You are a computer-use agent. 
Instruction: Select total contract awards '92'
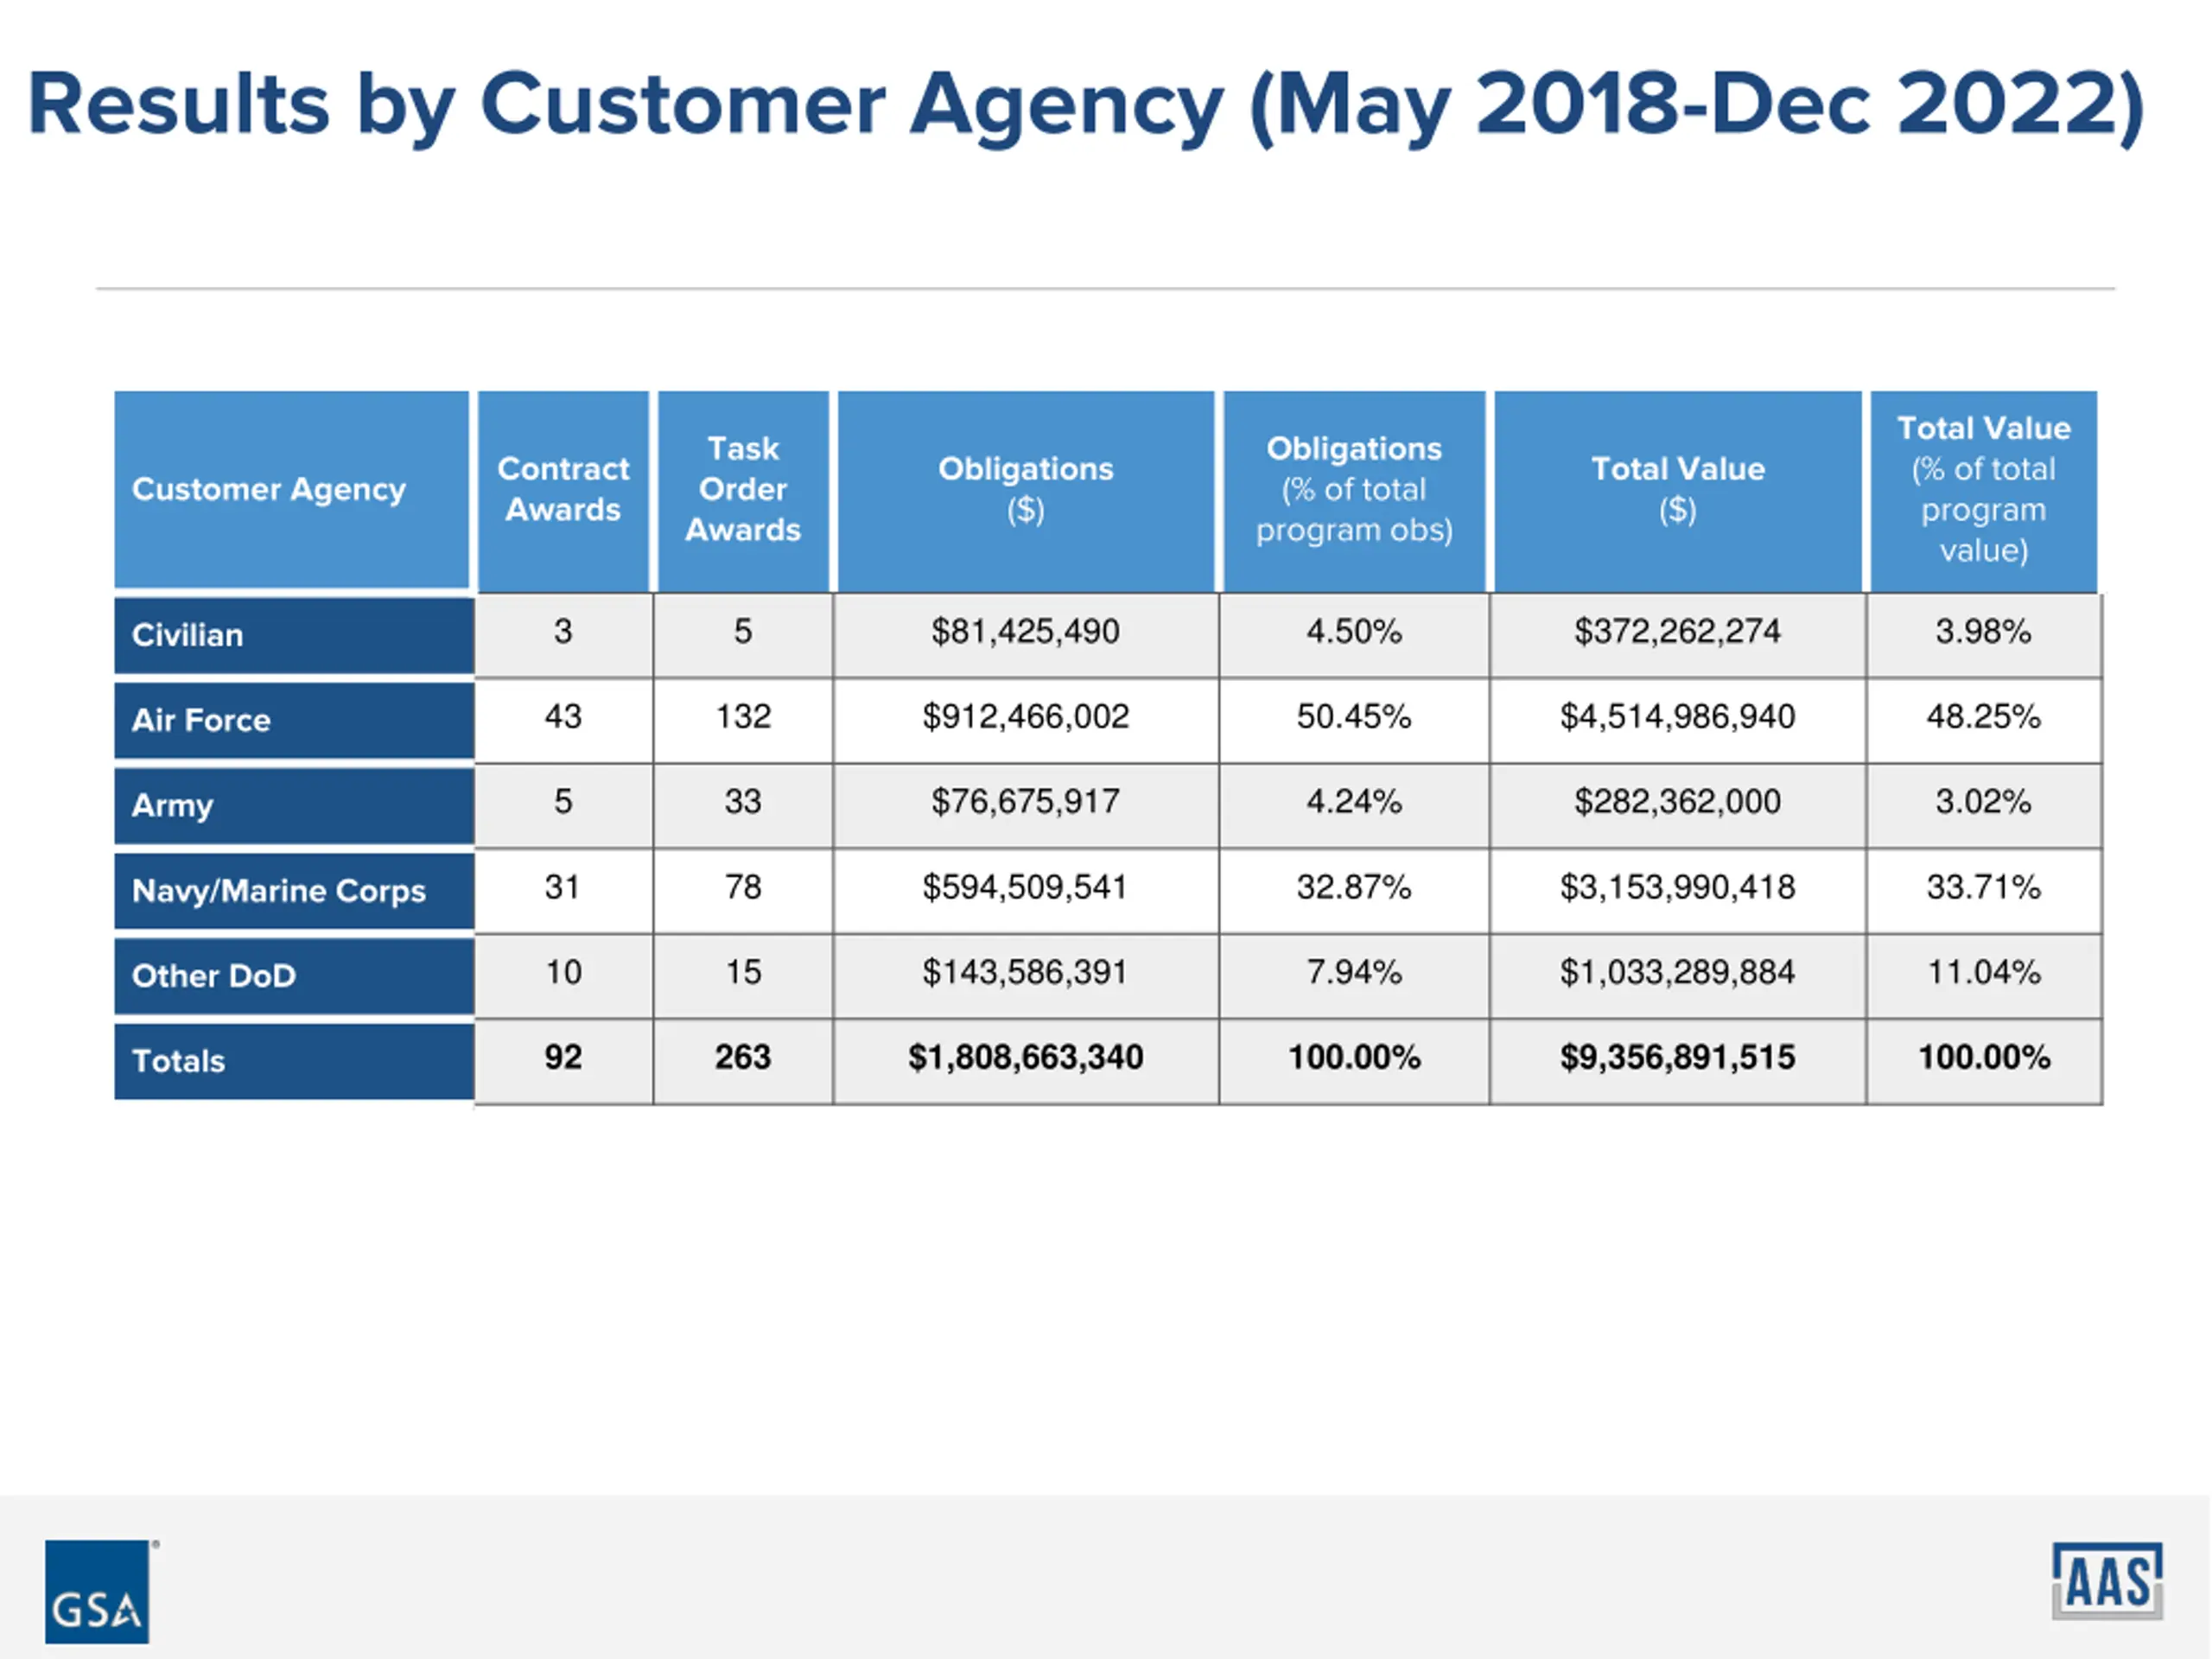(564, 1060)
